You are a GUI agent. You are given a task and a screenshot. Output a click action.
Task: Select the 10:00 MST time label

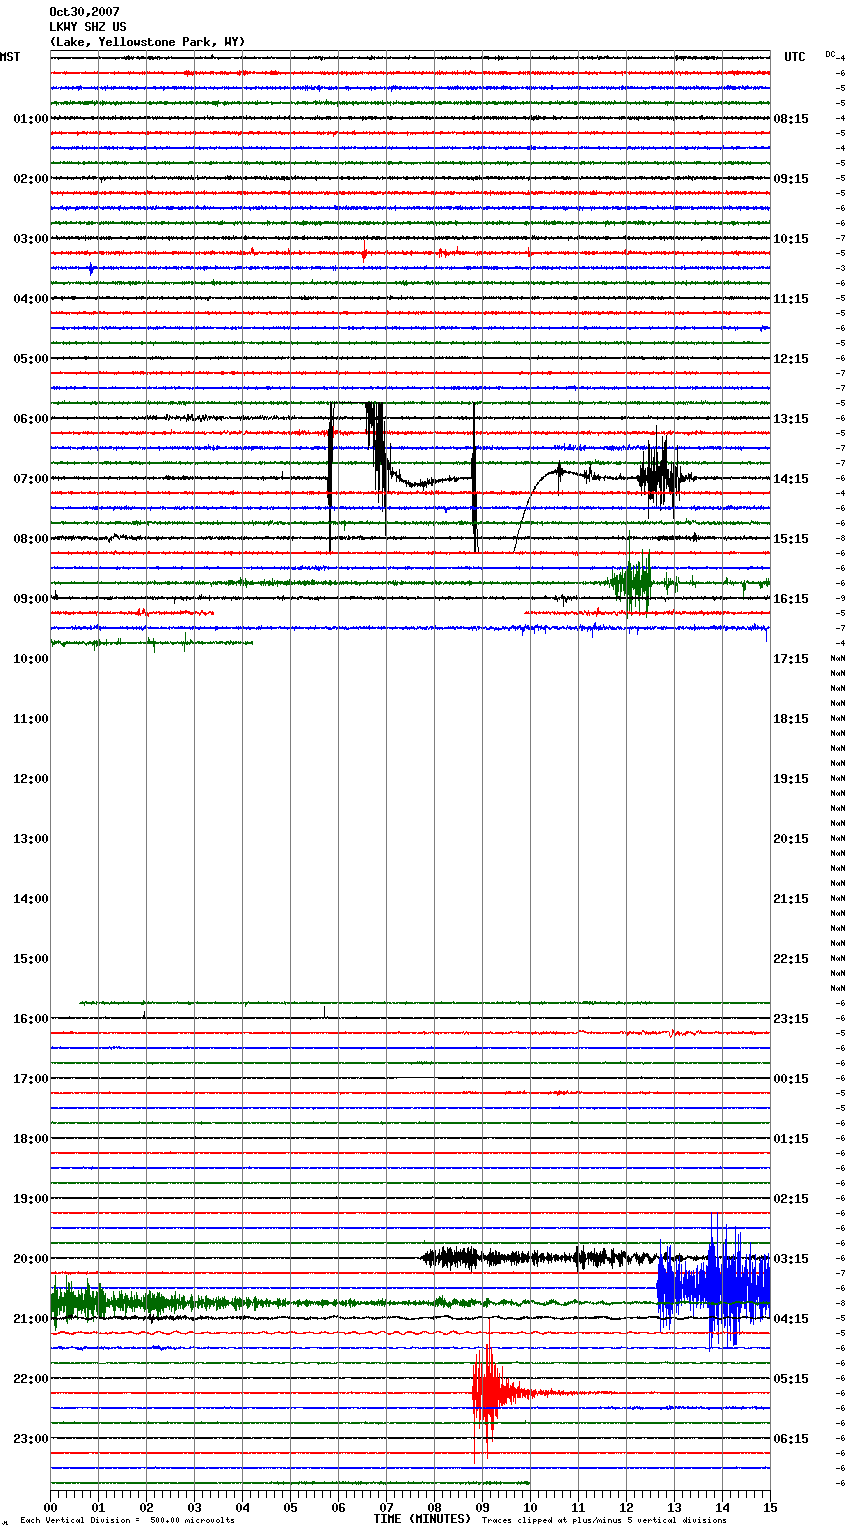[31, 659]
